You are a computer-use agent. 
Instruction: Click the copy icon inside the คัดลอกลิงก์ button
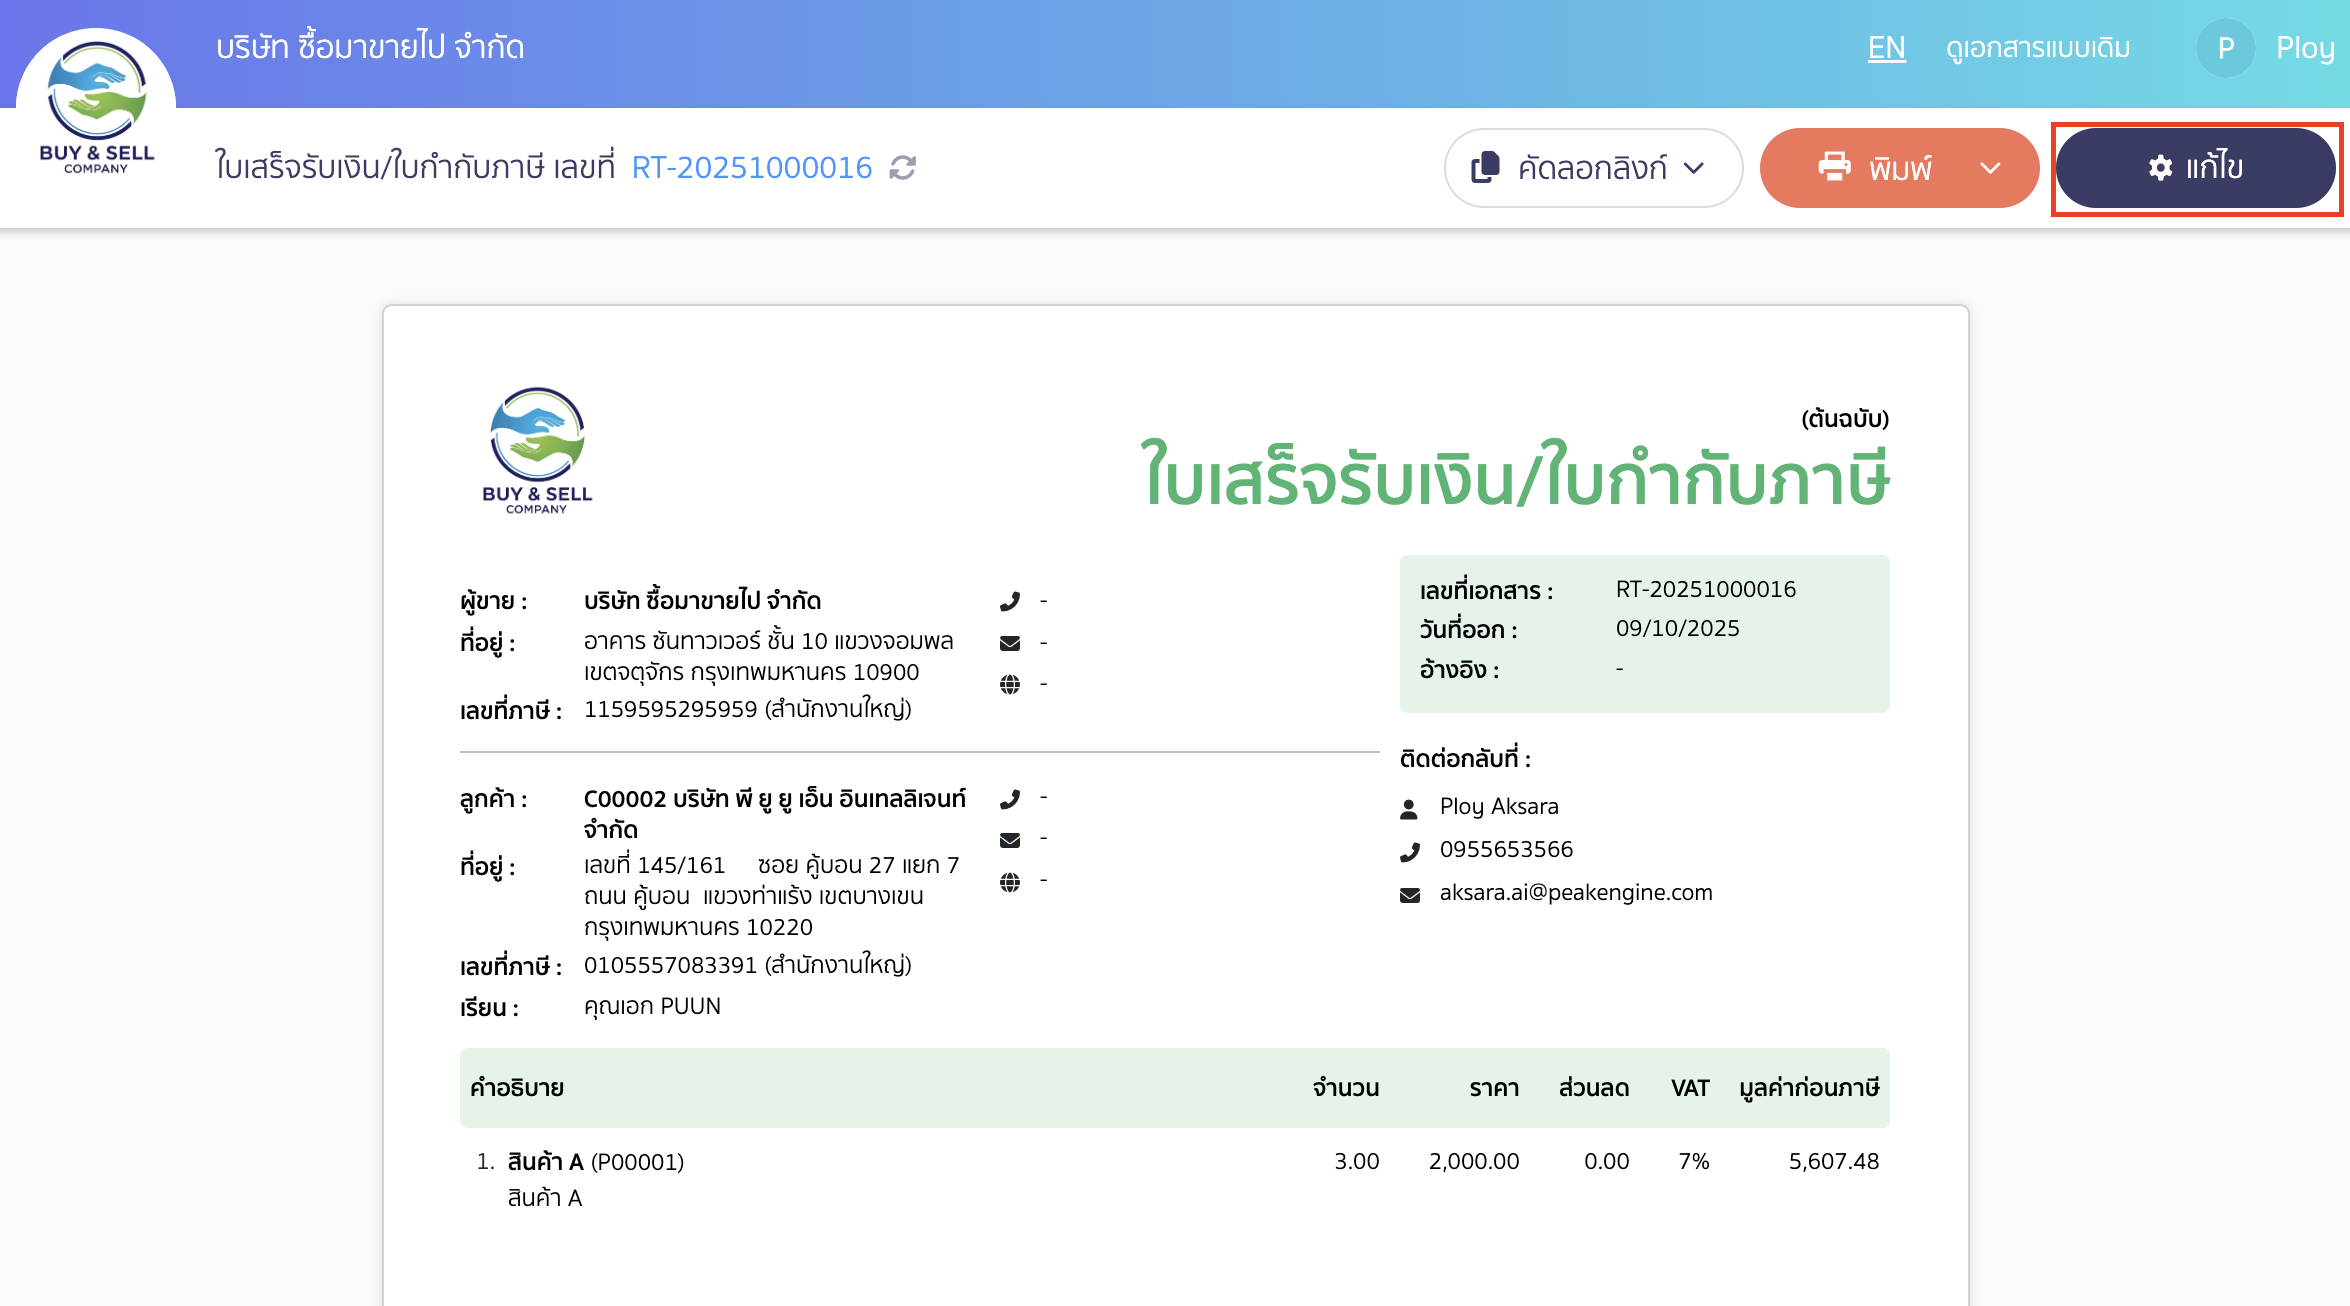[x=1484, y=167]
